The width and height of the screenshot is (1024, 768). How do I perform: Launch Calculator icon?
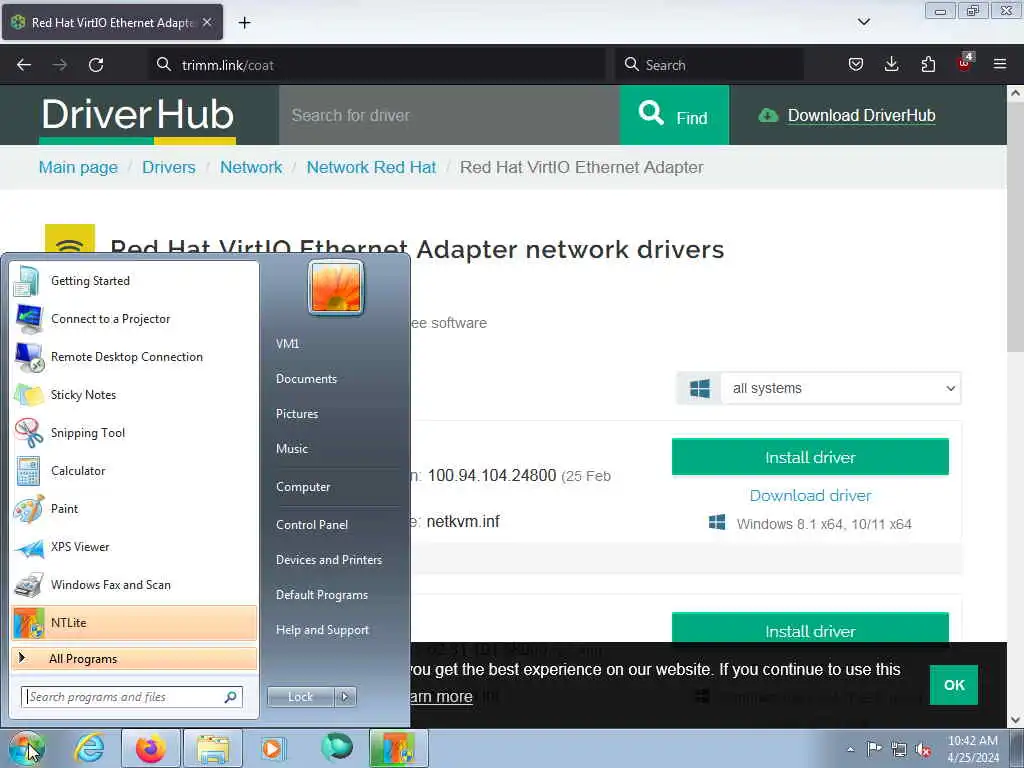(28, 471)
